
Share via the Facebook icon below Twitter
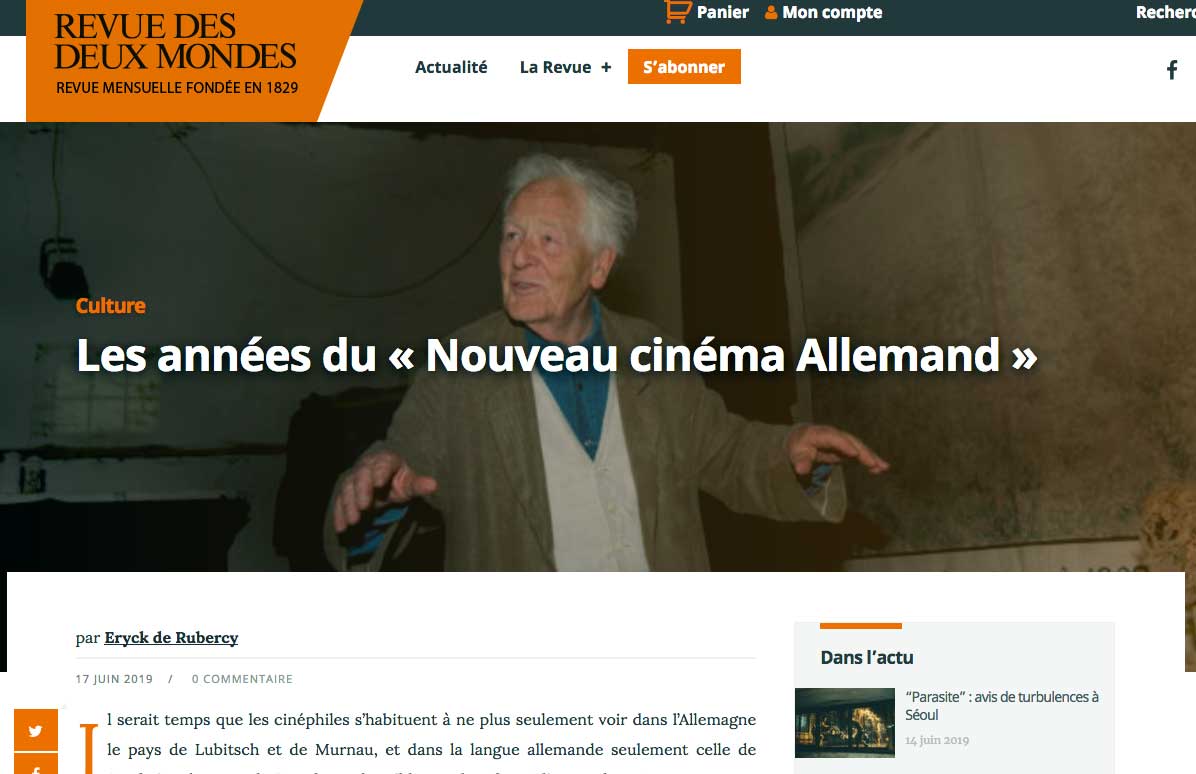[36, 765]
